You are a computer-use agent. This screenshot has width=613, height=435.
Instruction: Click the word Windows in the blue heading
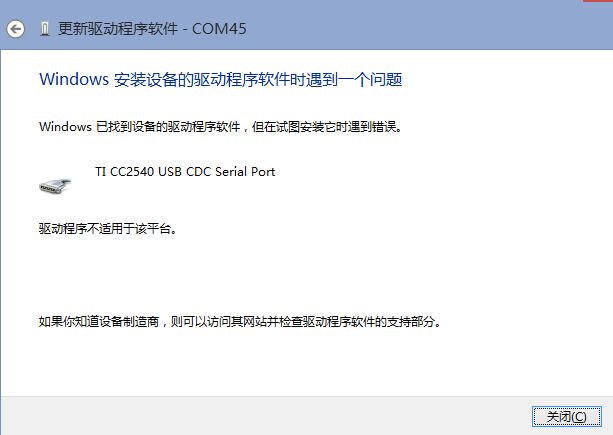point(74,79)
